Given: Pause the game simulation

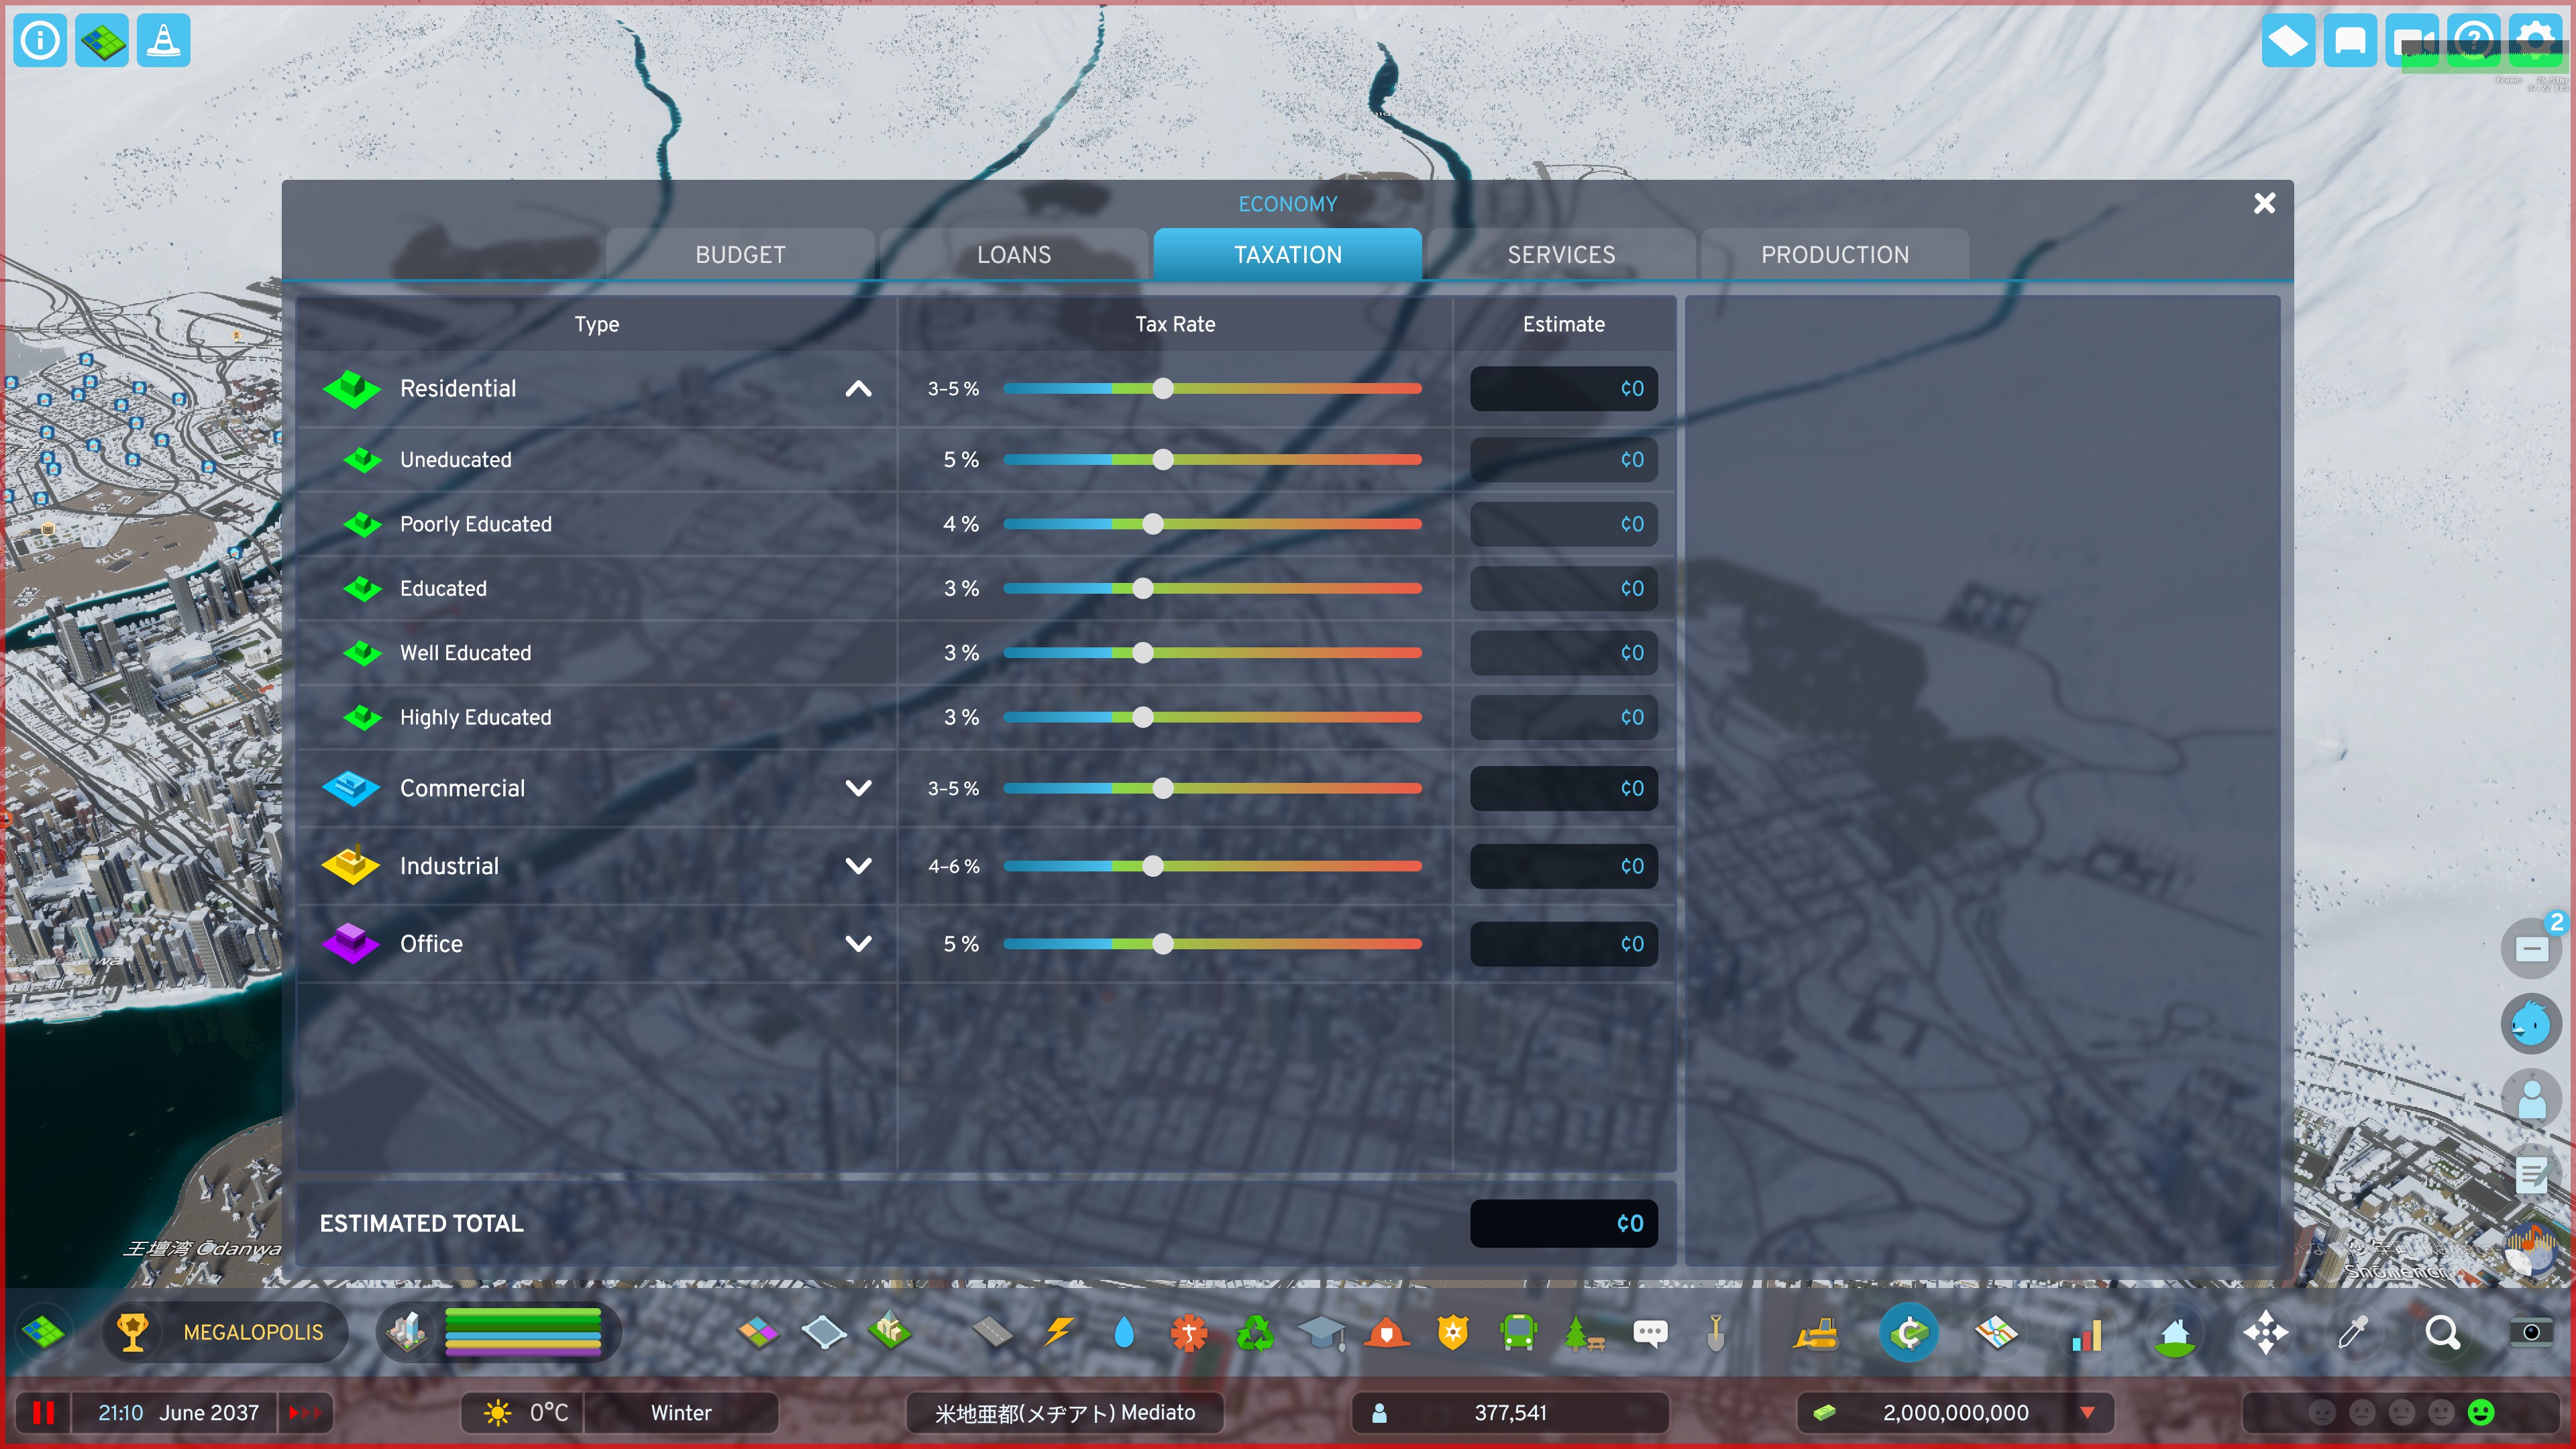Looking at the screenshot, I should (43, 1412).
